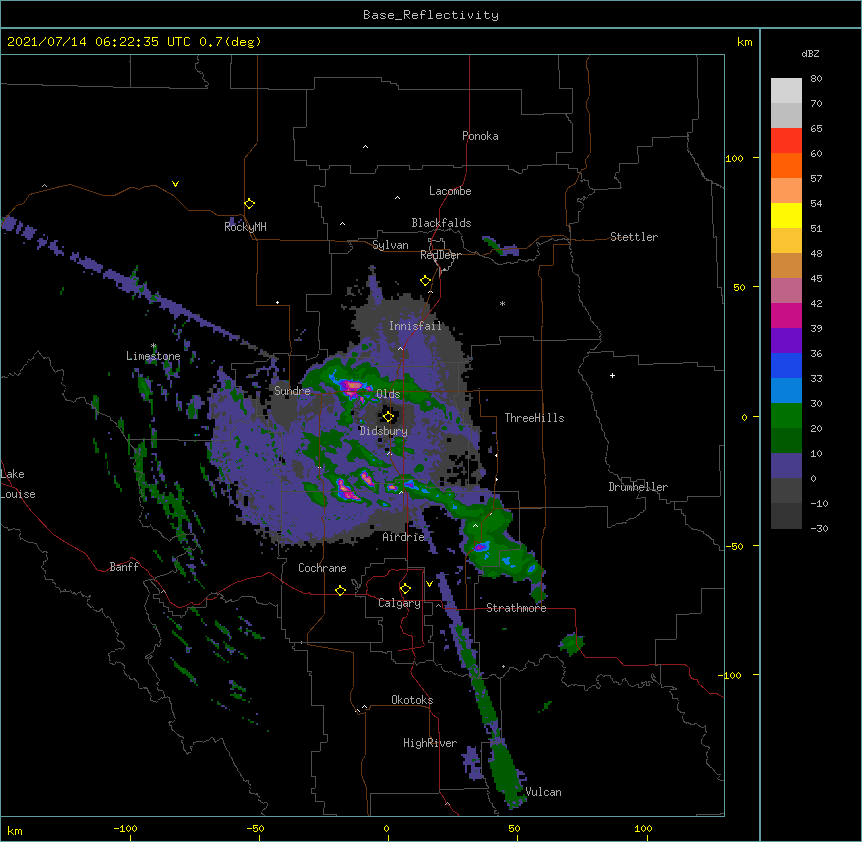Click the yellow diamond marker above RedDeer label

[425, 281]
